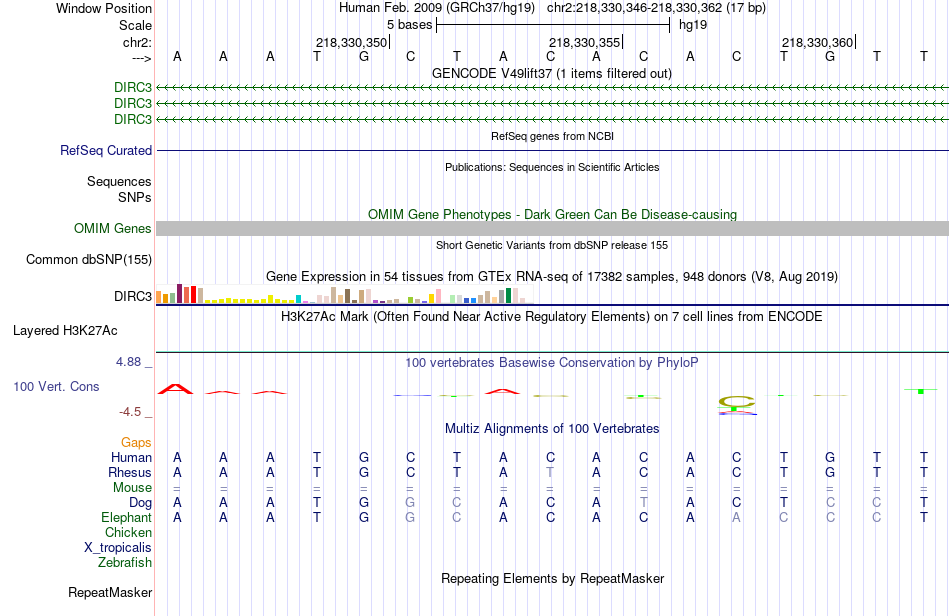950x616 pixels.
Task: Click the '--->' strand direction arrow label
Action: 141,58
